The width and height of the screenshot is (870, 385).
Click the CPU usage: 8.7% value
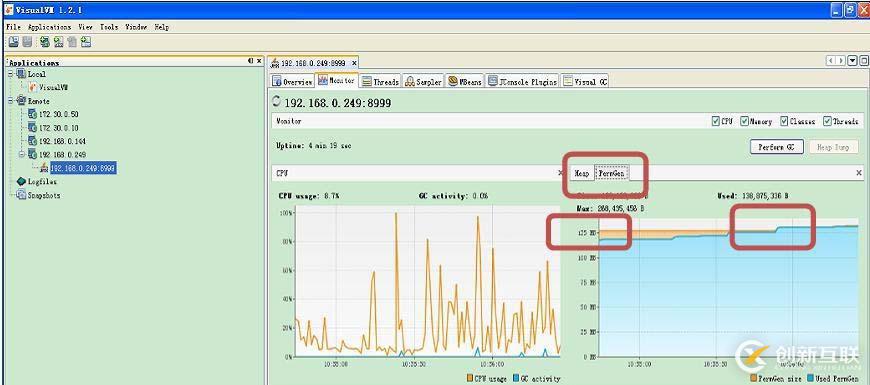click(308, 196)
